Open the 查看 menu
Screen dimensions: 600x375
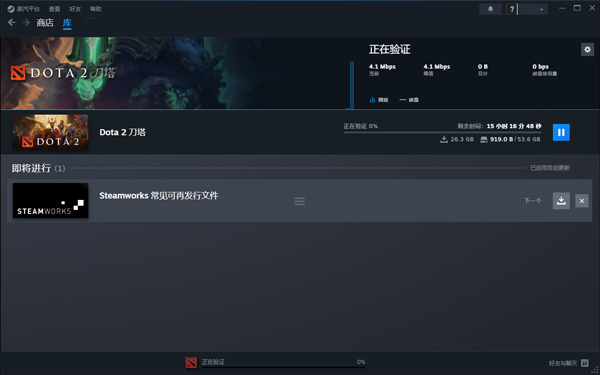pyautogui.click(x=54, y=9)
